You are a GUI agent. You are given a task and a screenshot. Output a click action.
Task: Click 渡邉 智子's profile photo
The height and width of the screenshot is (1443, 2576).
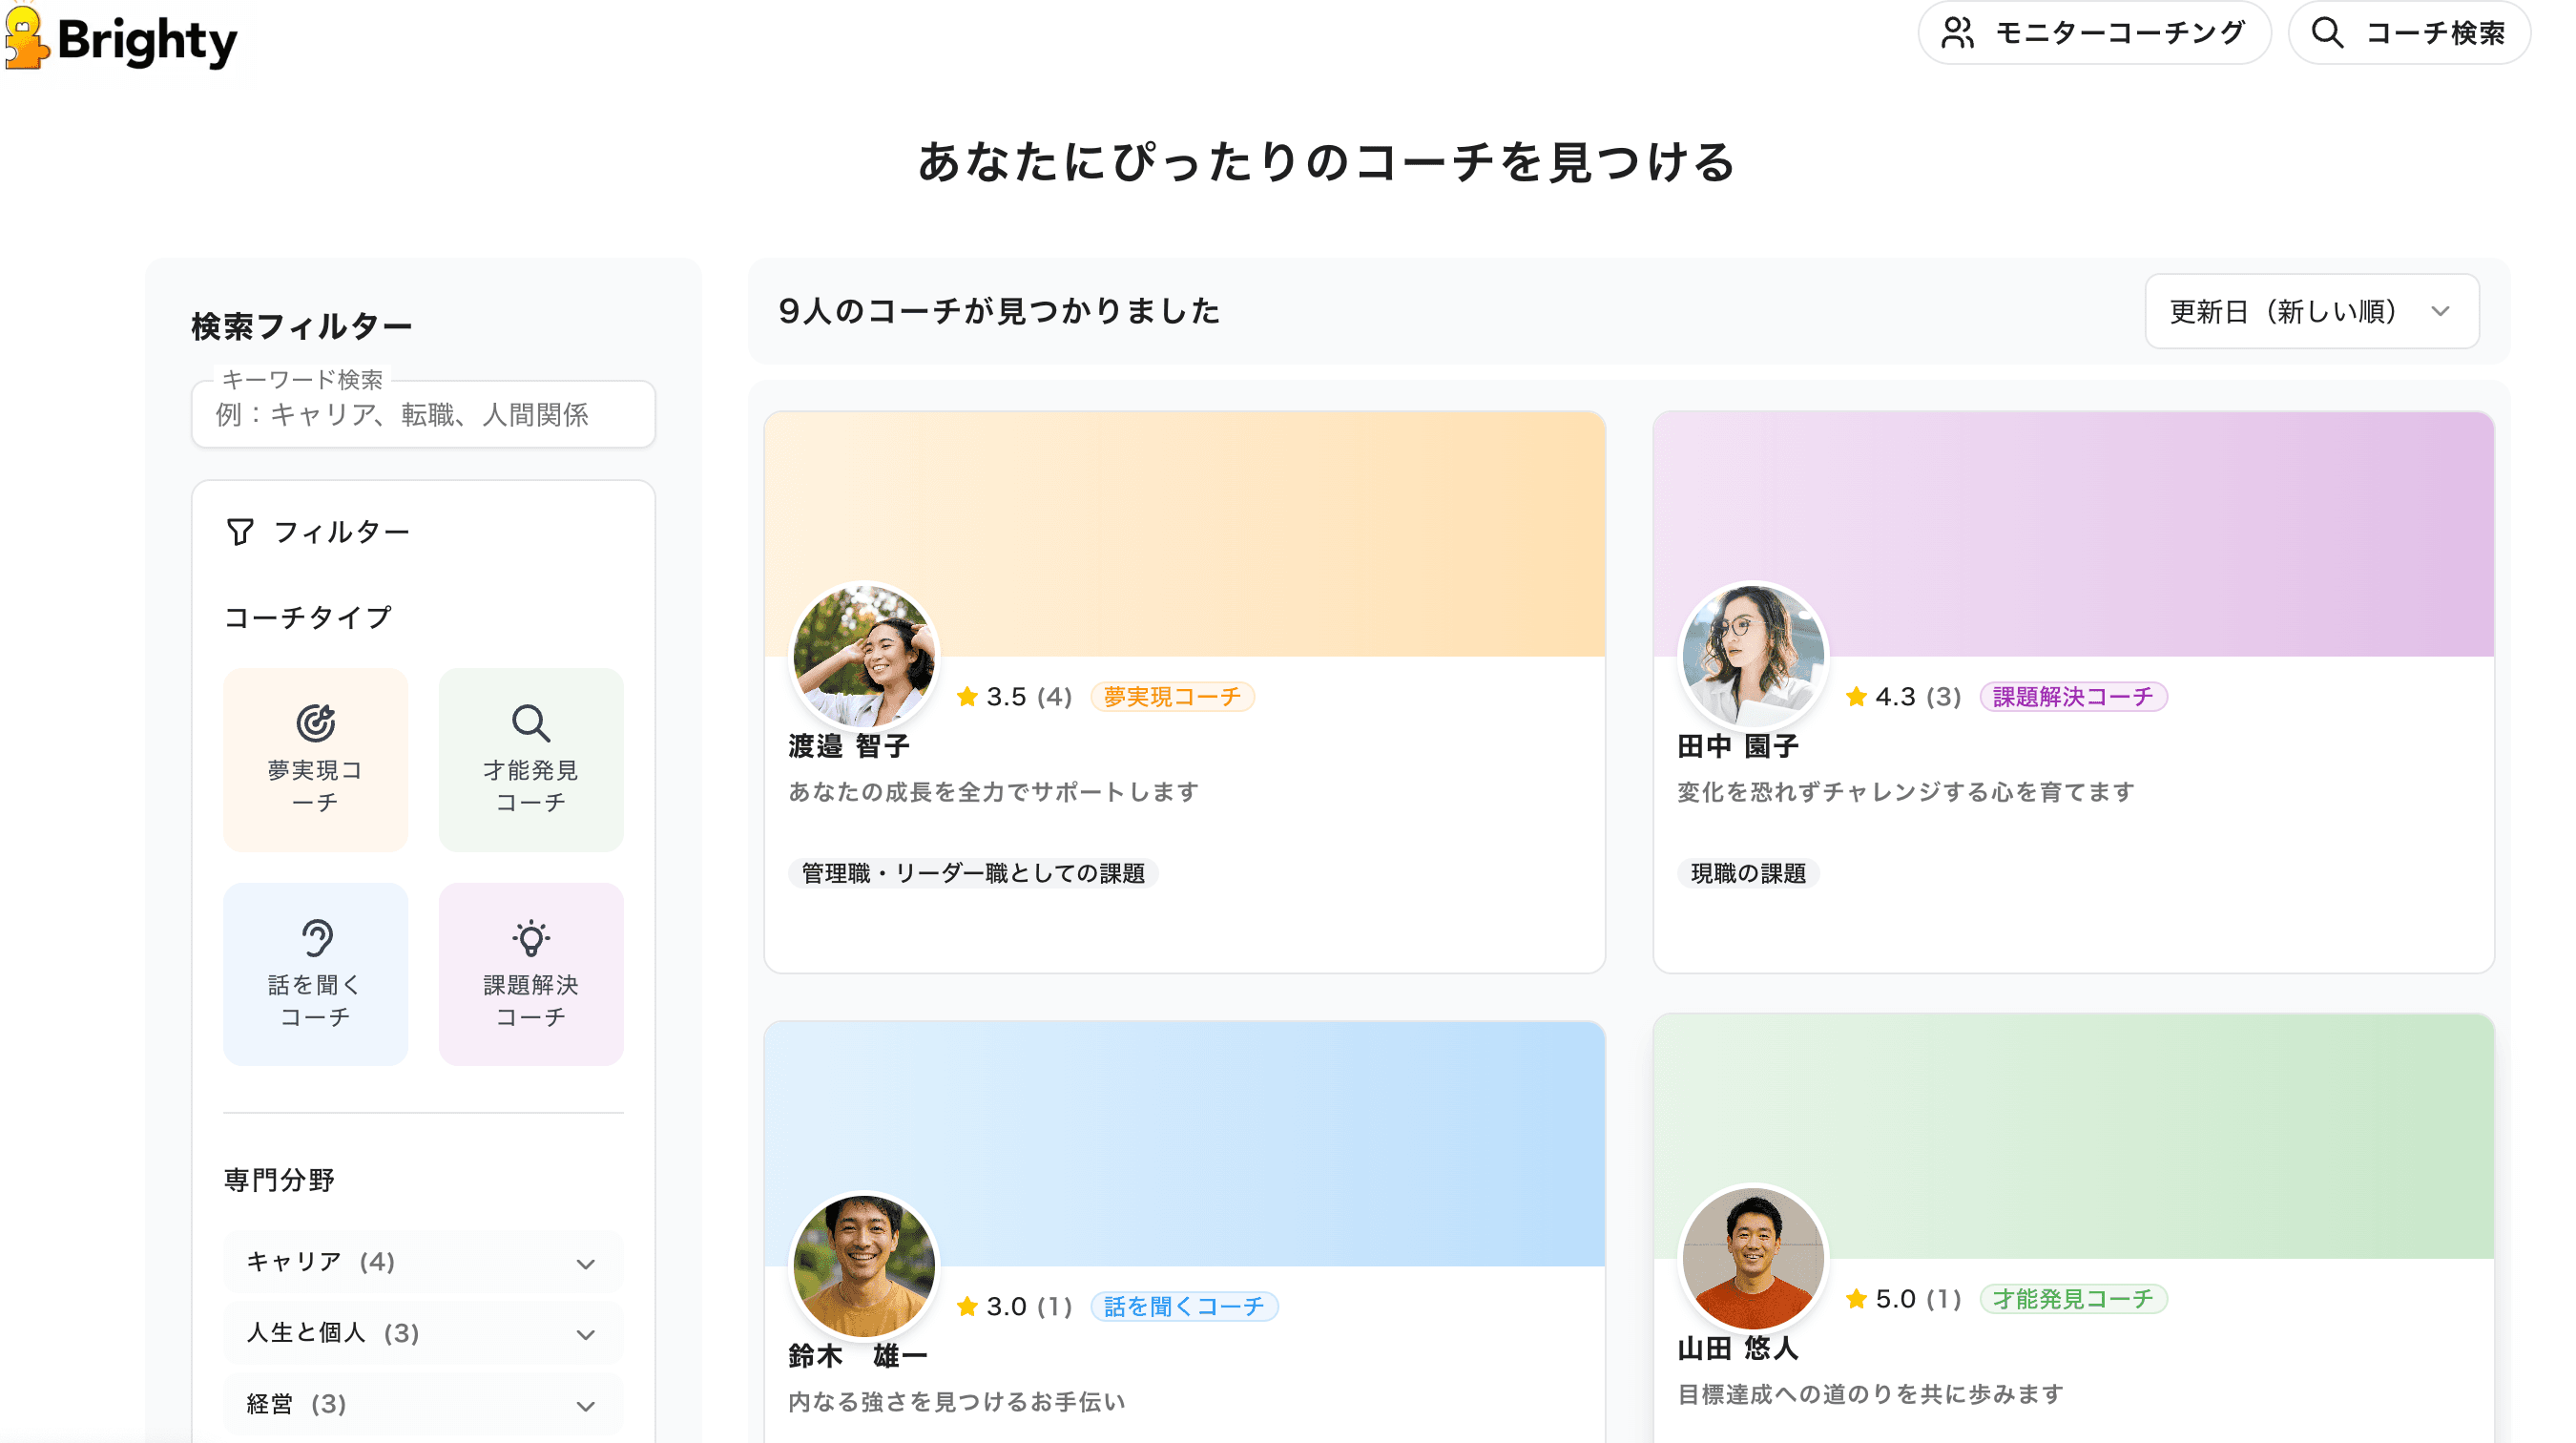click(864, 656)
